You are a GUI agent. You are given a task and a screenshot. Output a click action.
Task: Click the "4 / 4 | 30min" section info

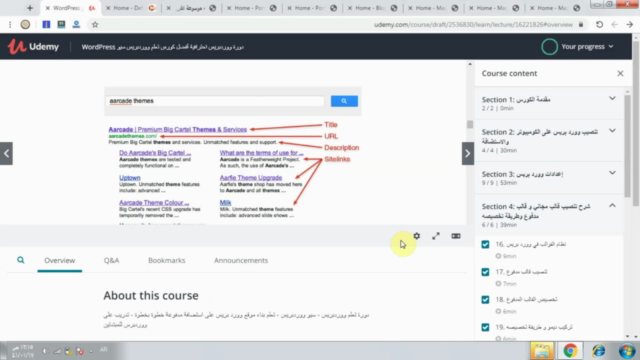[x=499, y=150]
